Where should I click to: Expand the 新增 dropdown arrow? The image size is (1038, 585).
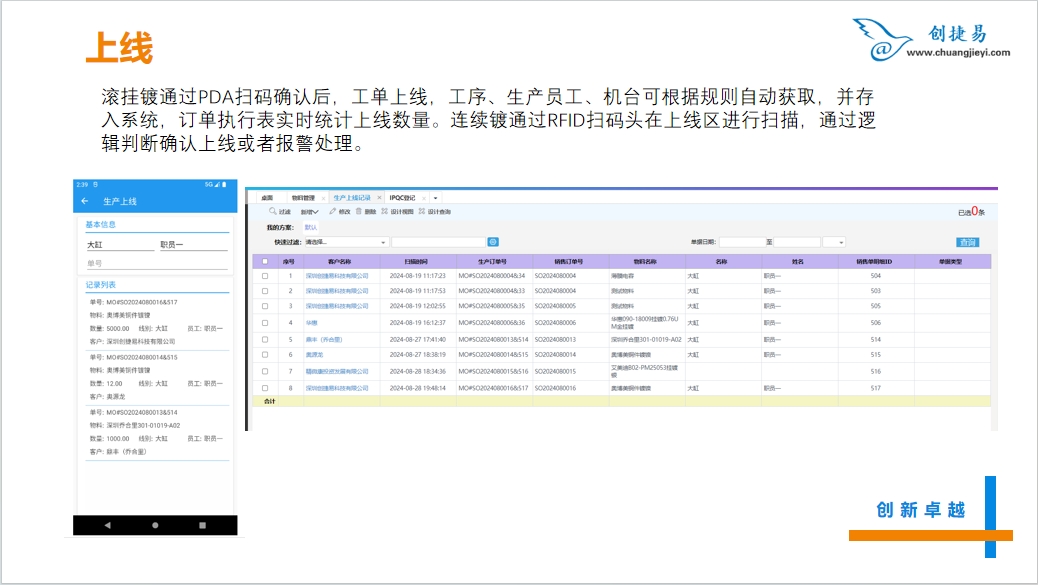315,212
